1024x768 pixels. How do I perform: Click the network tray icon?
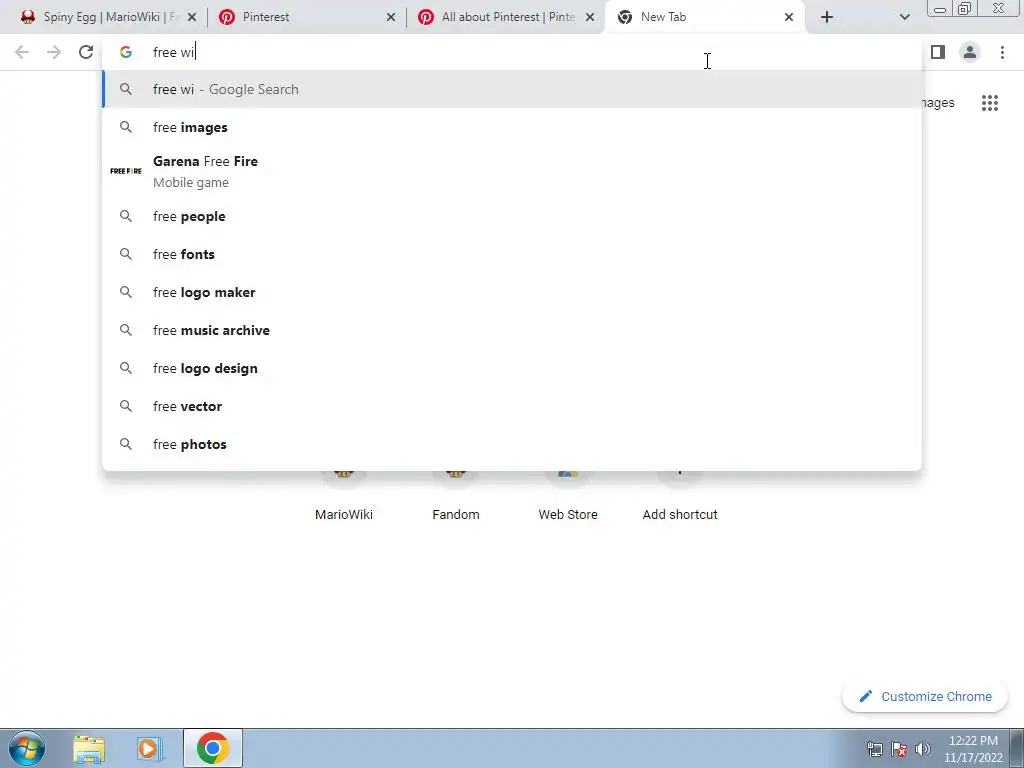pyautogui.click(x=874, y=749)
